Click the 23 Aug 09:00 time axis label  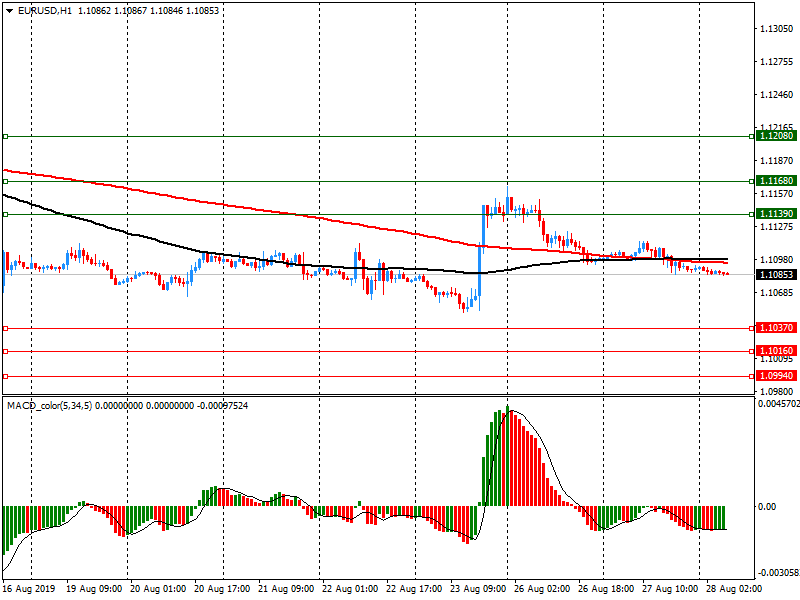pos(478,589)
